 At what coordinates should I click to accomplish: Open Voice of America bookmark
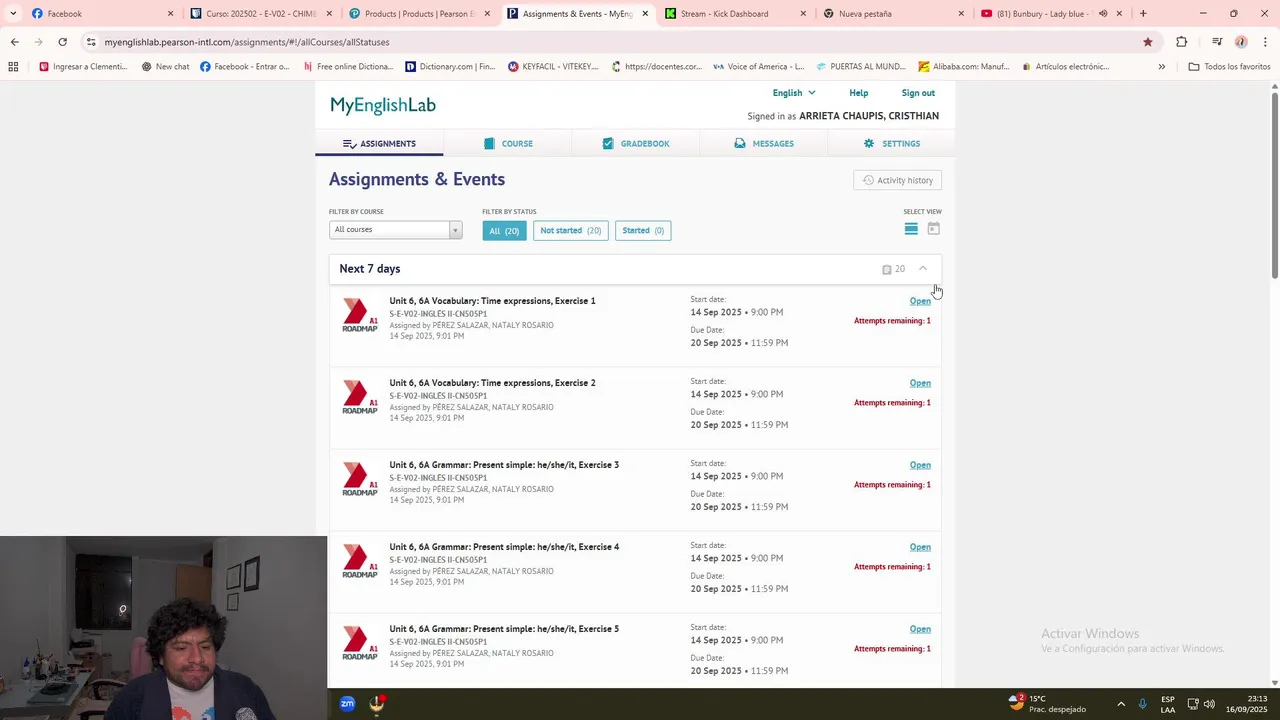(758, 67)
